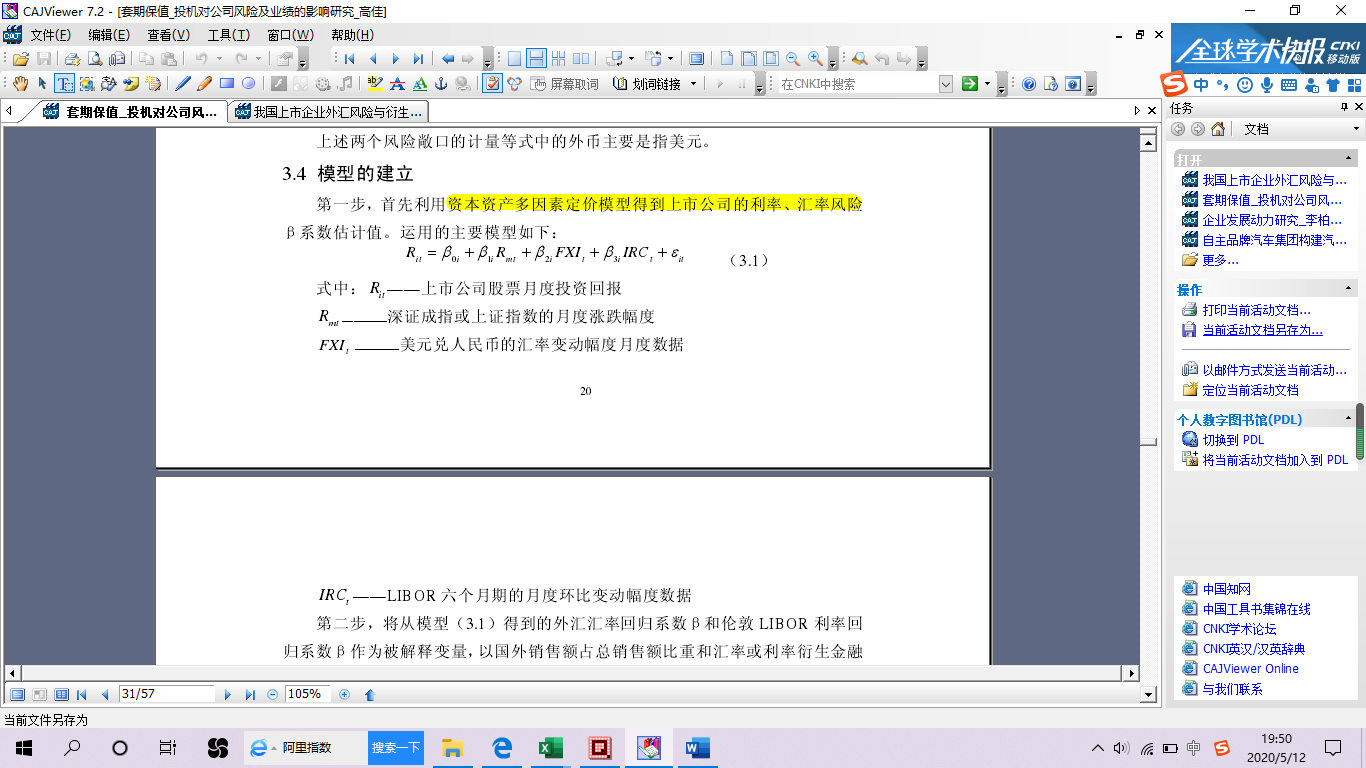Click the blue up arrow in bottom bar

coord(369,694)
